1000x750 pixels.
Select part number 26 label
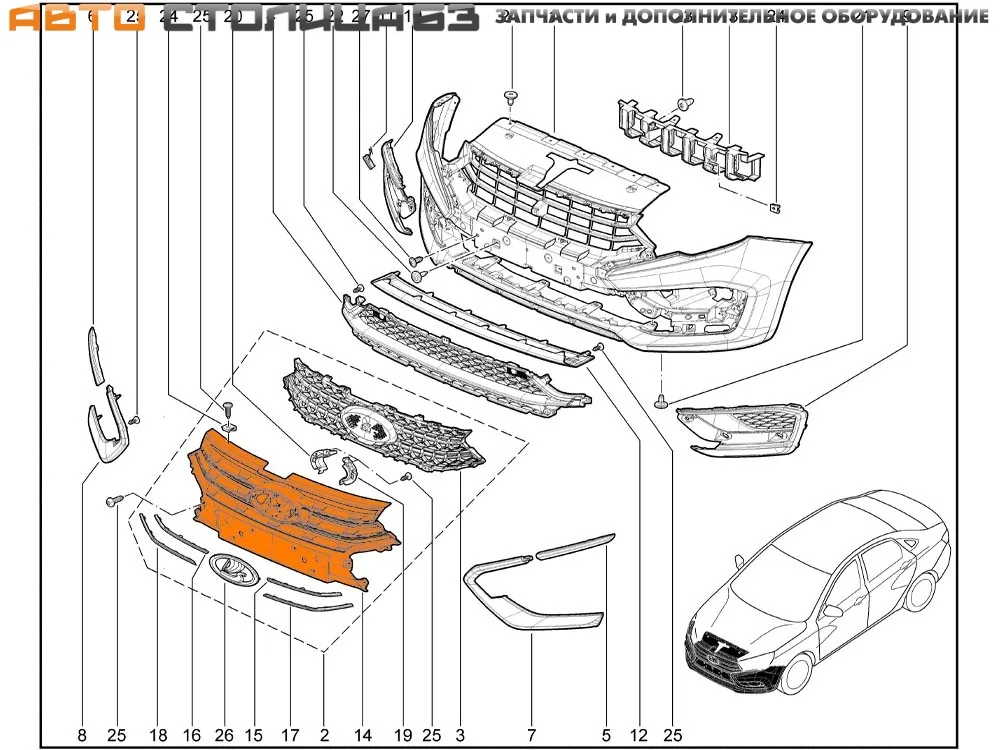click(224, 736)
